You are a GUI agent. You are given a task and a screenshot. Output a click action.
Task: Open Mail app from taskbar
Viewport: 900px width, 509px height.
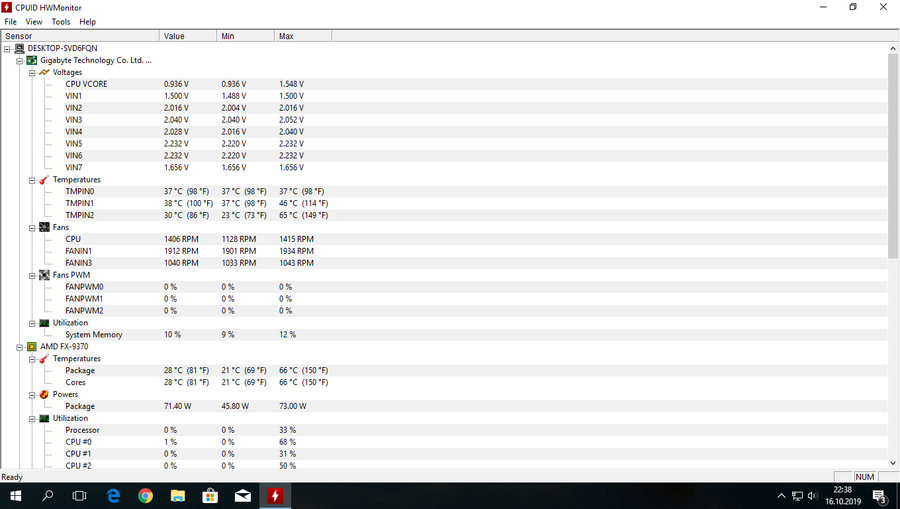coord(243,496)
